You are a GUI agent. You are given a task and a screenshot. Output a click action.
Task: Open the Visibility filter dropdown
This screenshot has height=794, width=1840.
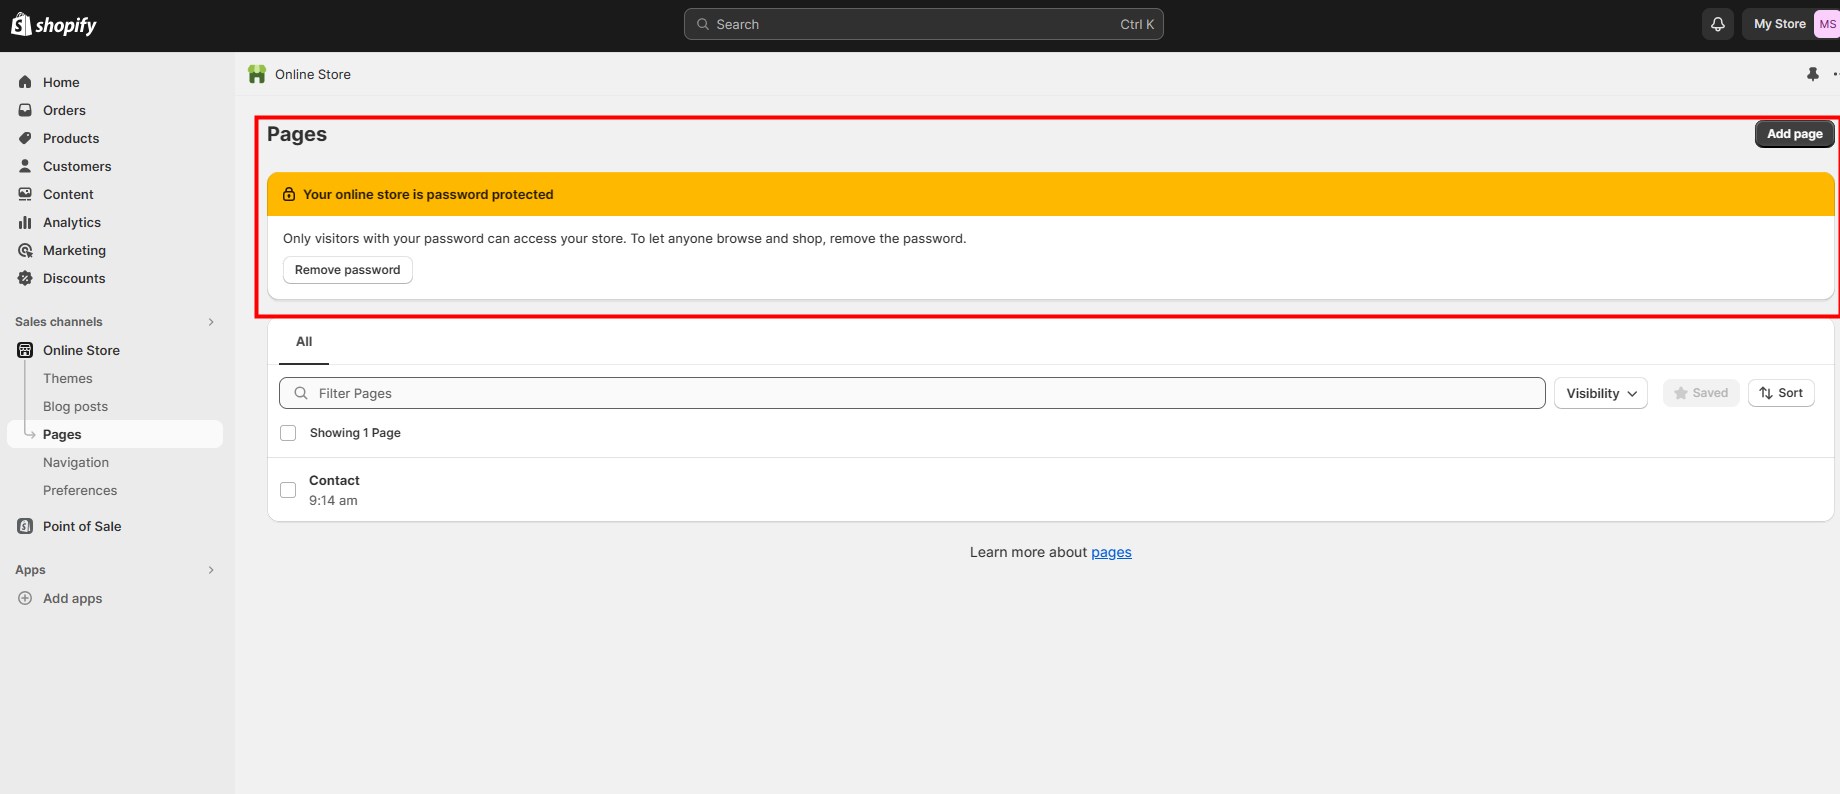[x=1600, y=393]
